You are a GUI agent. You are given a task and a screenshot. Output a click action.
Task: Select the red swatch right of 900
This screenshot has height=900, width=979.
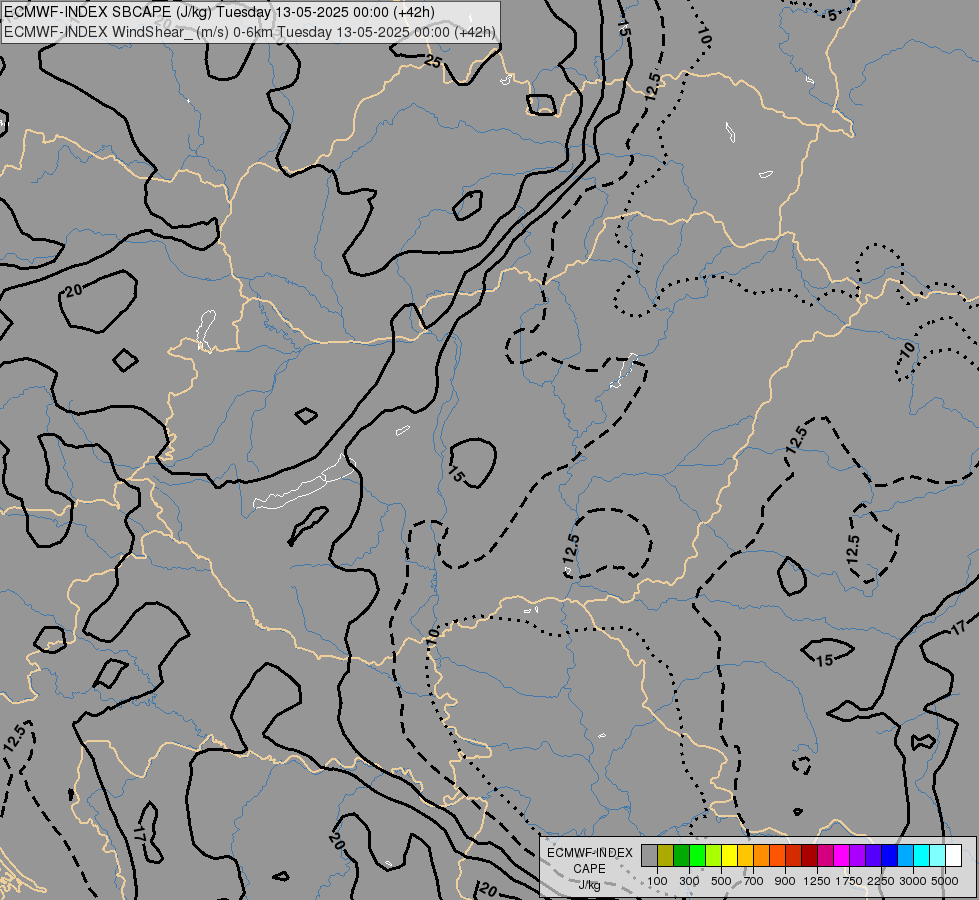(x=794, y=856)
